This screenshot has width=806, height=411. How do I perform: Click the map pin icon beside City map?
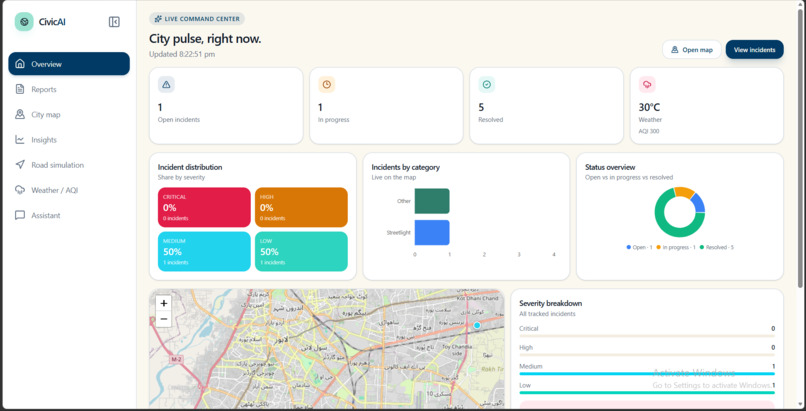(x=20, y=114)
